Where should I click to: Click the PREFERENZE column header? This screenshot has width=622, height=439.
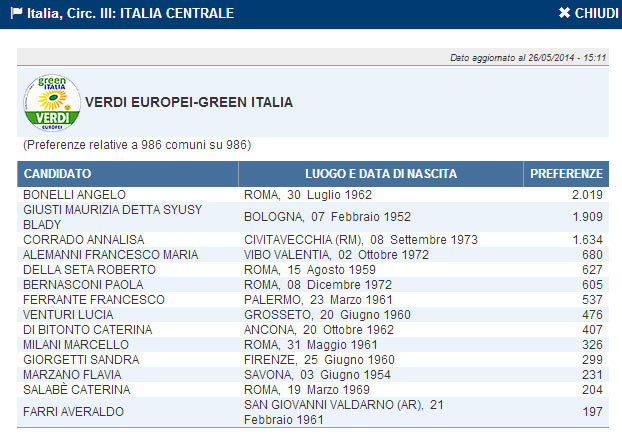566,174
